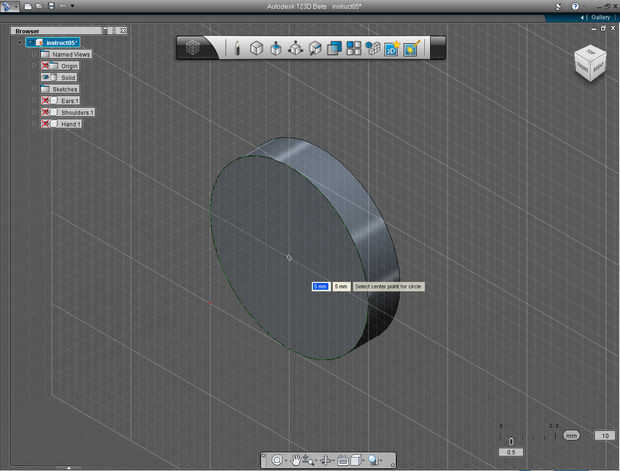This screenshot has width=620, height=471.
Task: Click the Sphere display settings icon
Action: click(373, 460)
